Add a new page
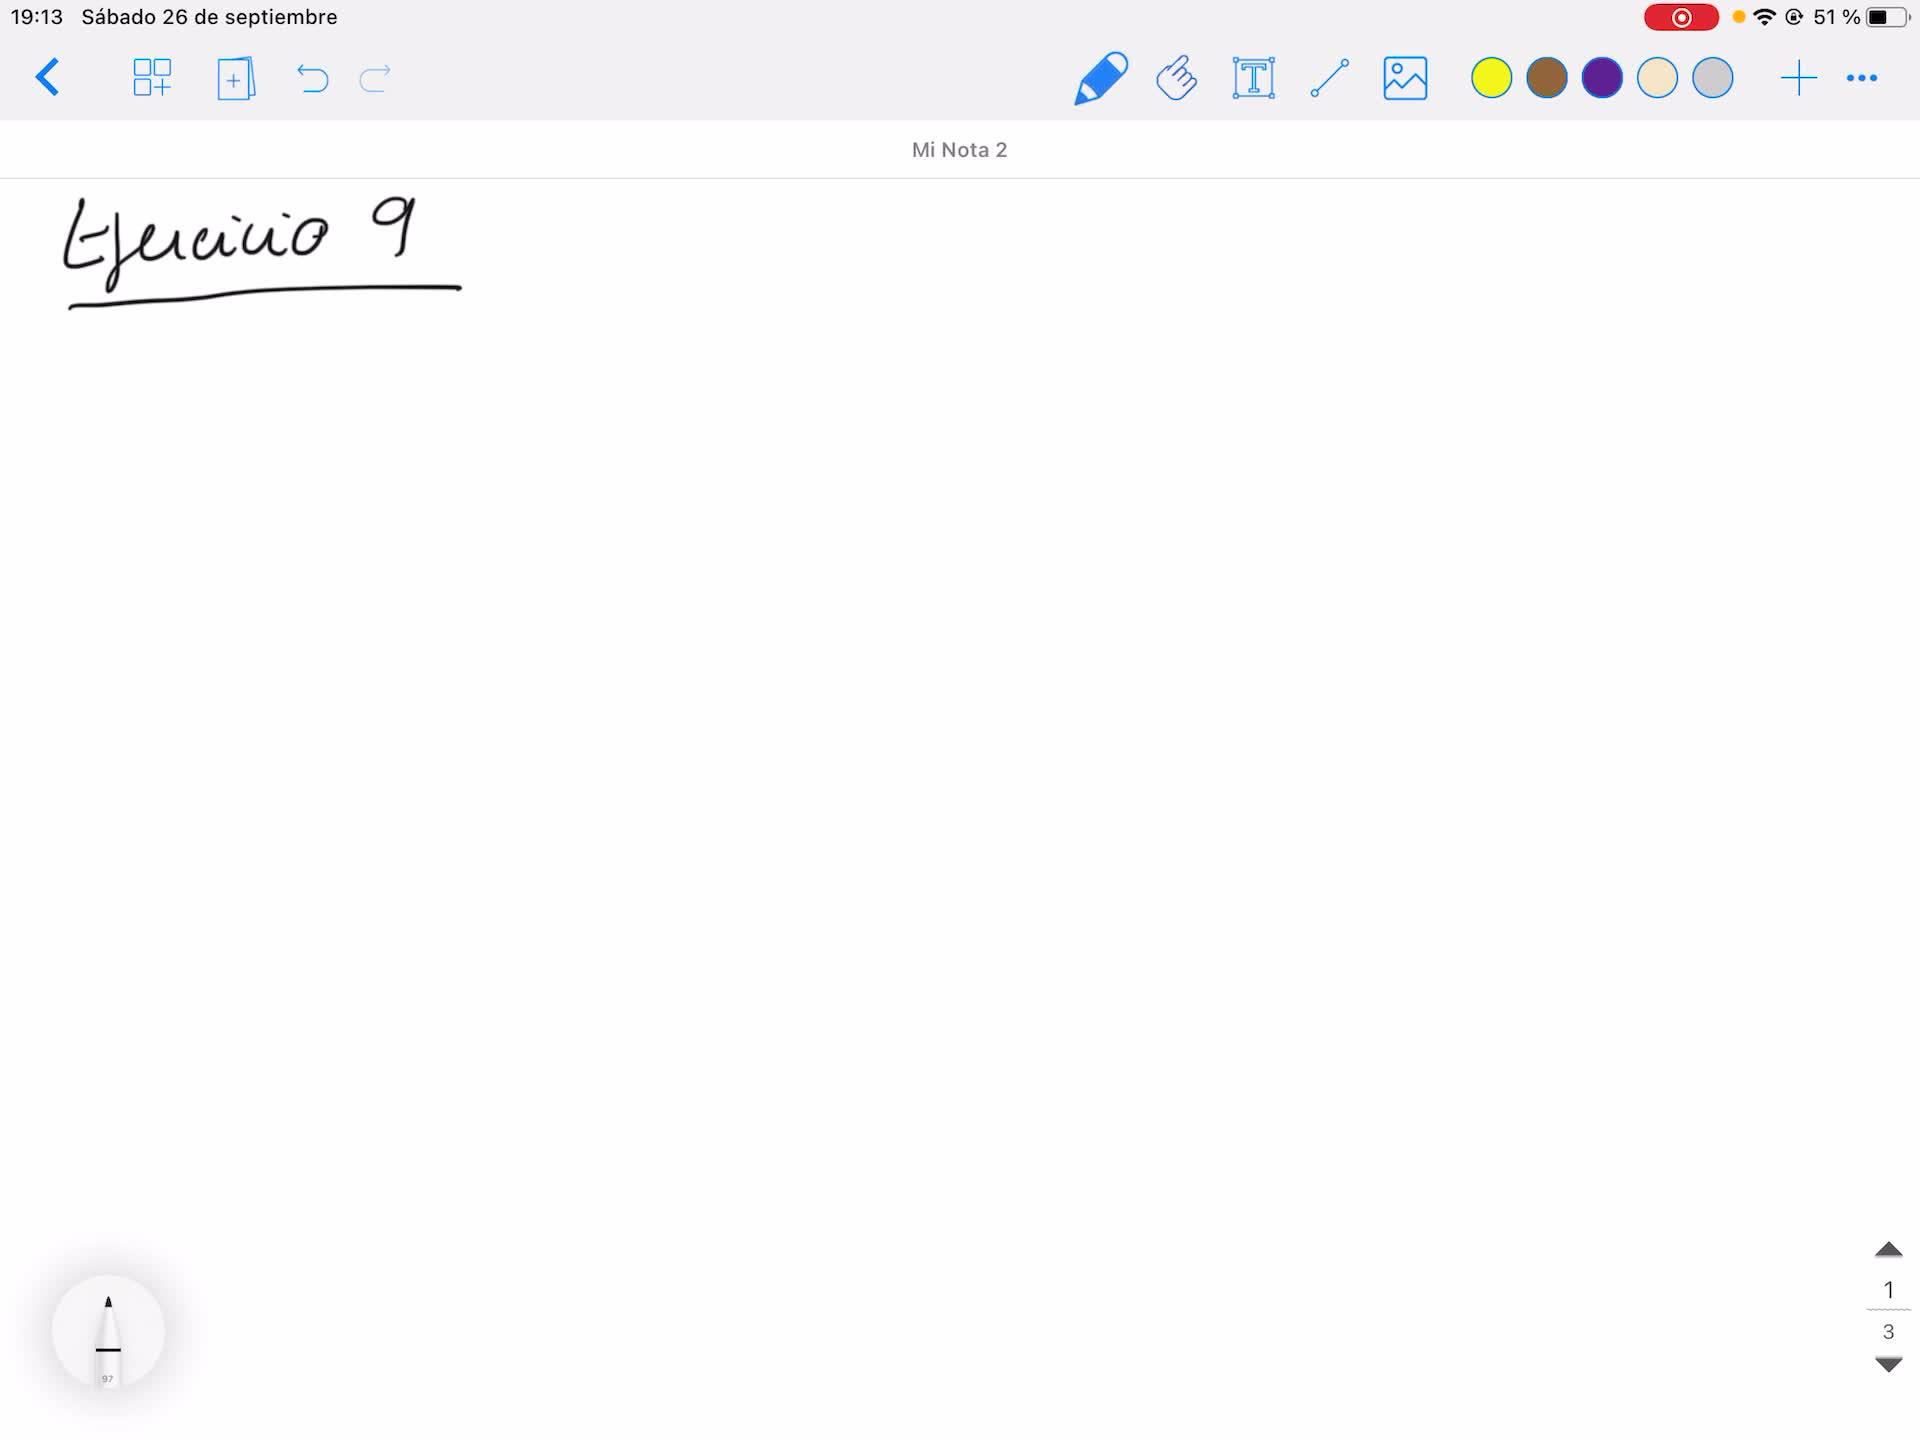1920x1440 pixels. click(236, 78)
